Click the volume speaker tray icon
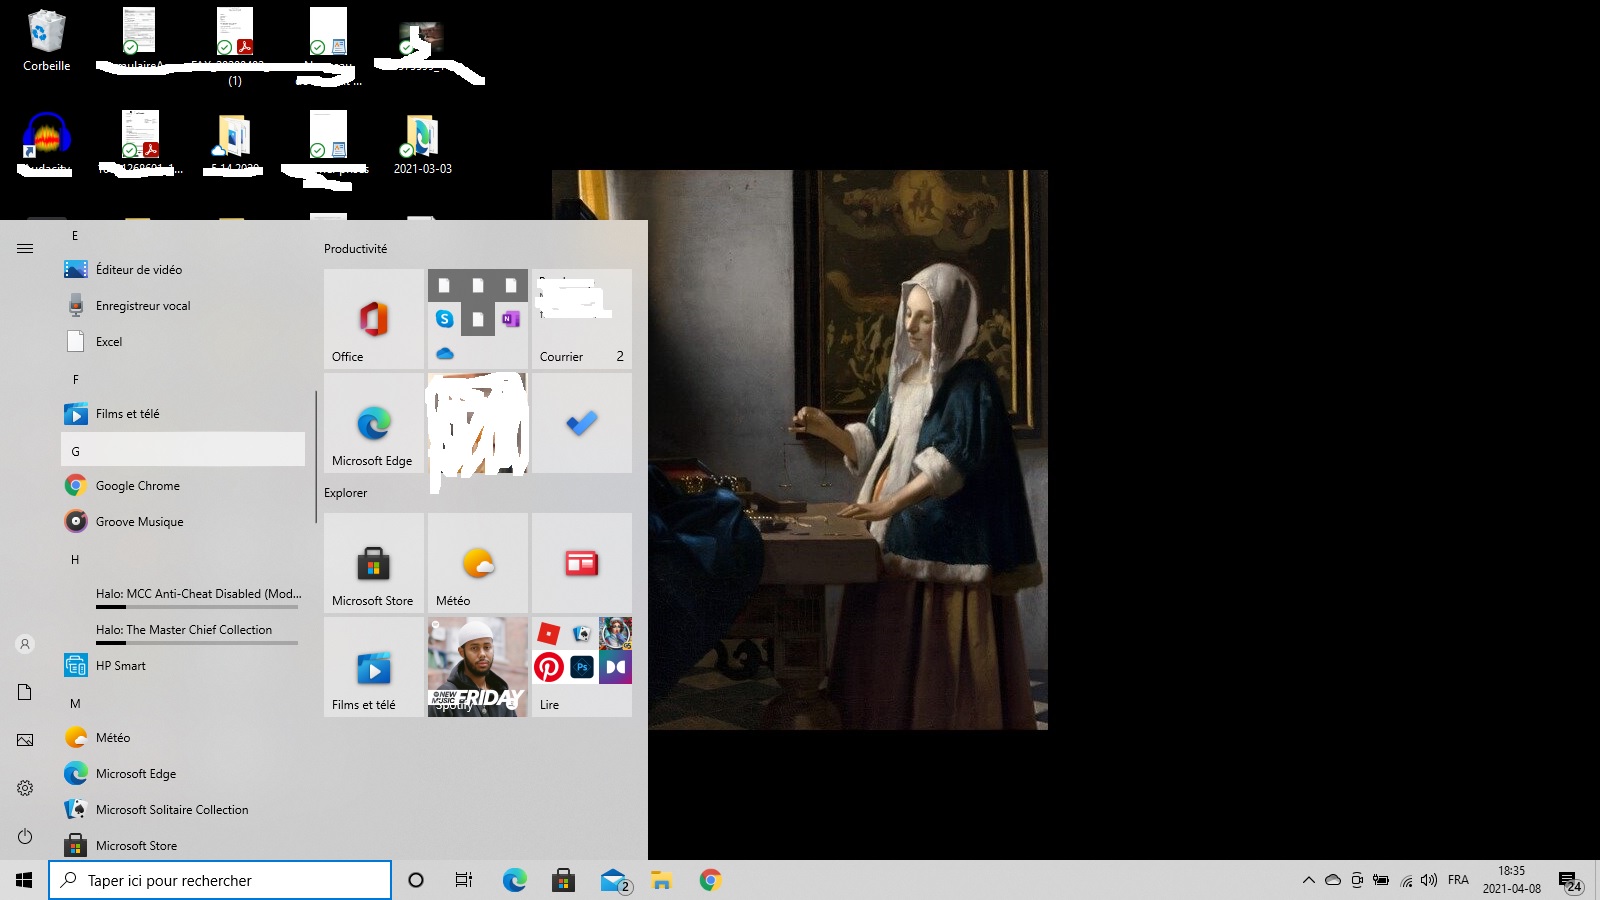 (x=1429, y=880)
